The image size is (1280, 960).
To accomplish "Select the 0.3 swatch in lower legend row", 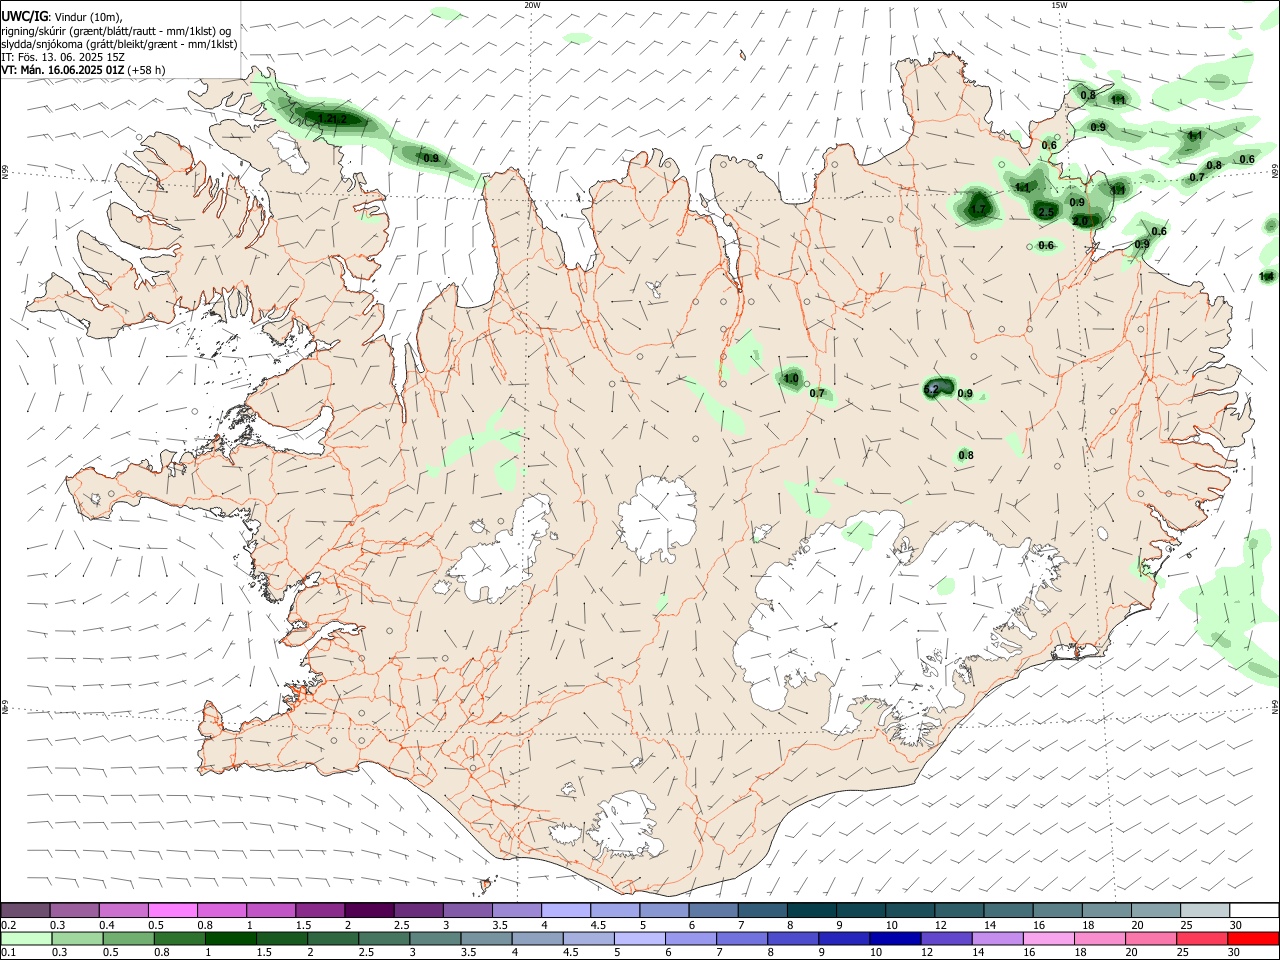I will (77, 938).
